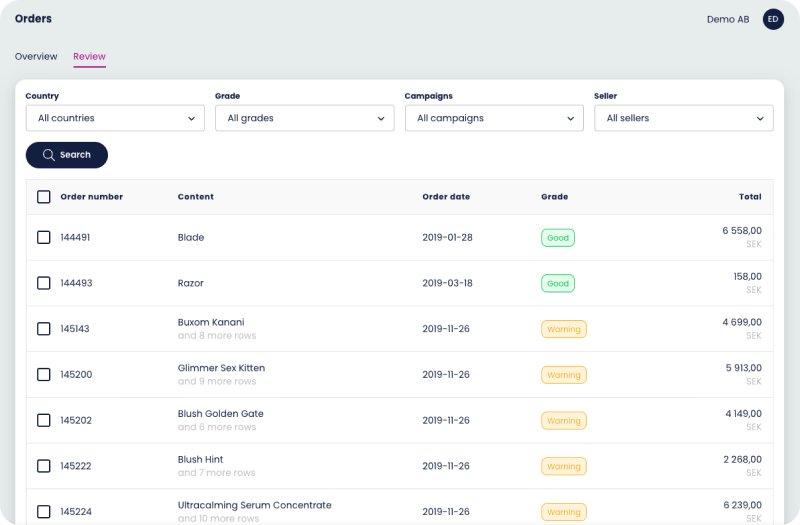This screenshot has width=800, height=525.
Task: Expand the Seller dropdown
Action: coord(683,118)
